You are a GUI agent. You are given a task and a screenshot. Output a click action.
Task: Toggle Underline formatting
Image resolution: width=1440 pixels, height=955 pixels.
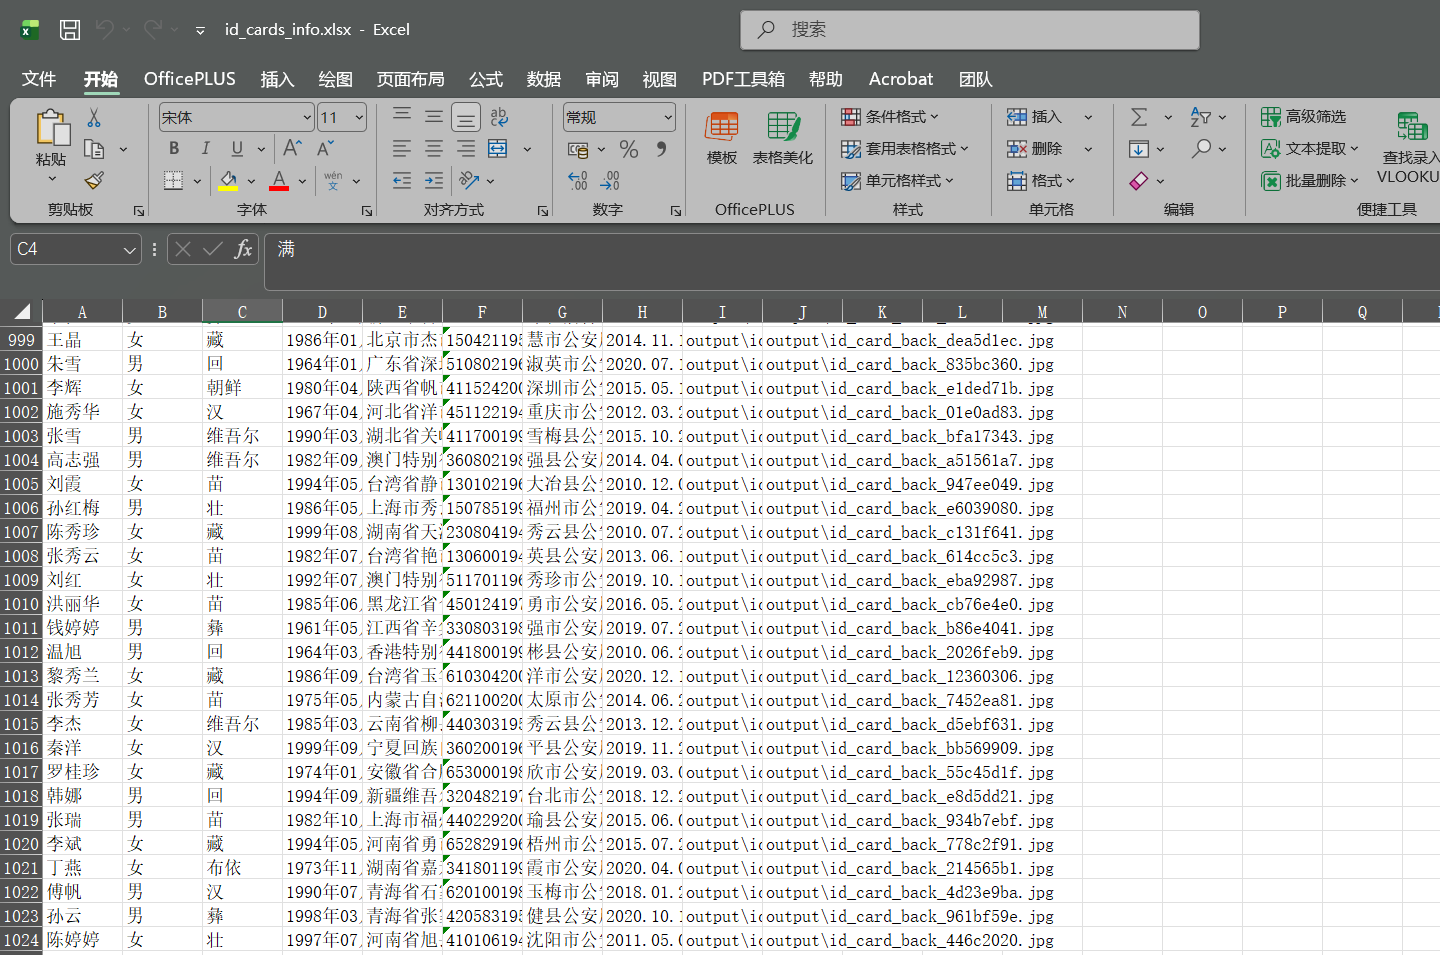pos(237,149)
